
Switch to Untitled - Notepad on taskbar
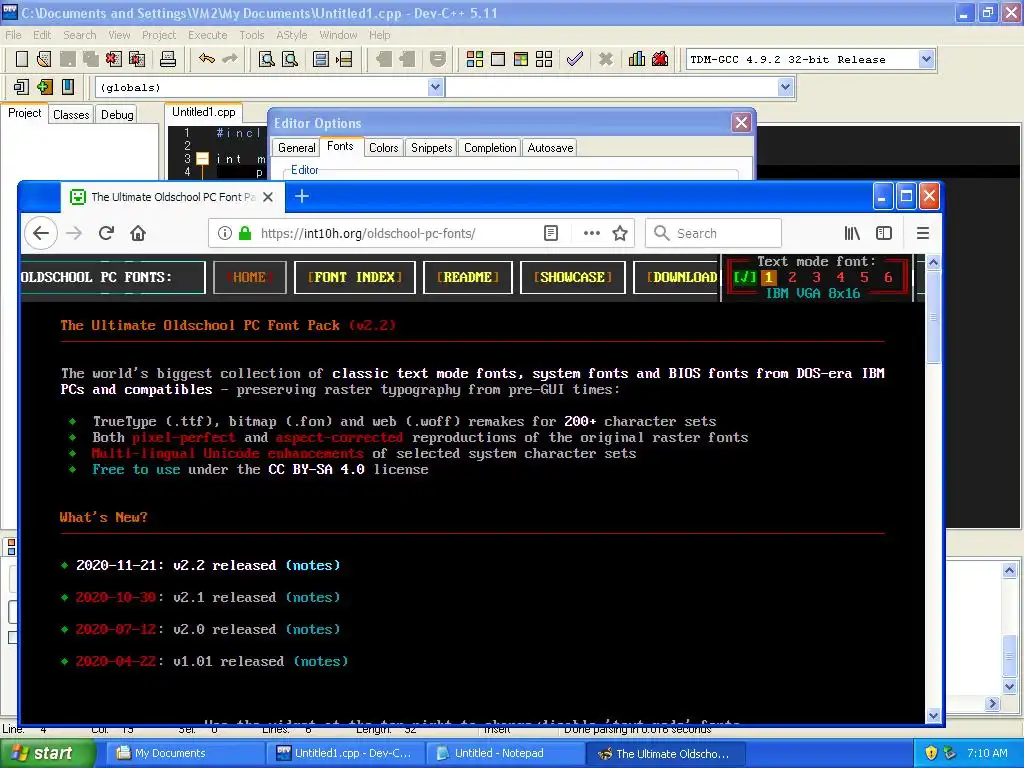[x=505, y=754]
